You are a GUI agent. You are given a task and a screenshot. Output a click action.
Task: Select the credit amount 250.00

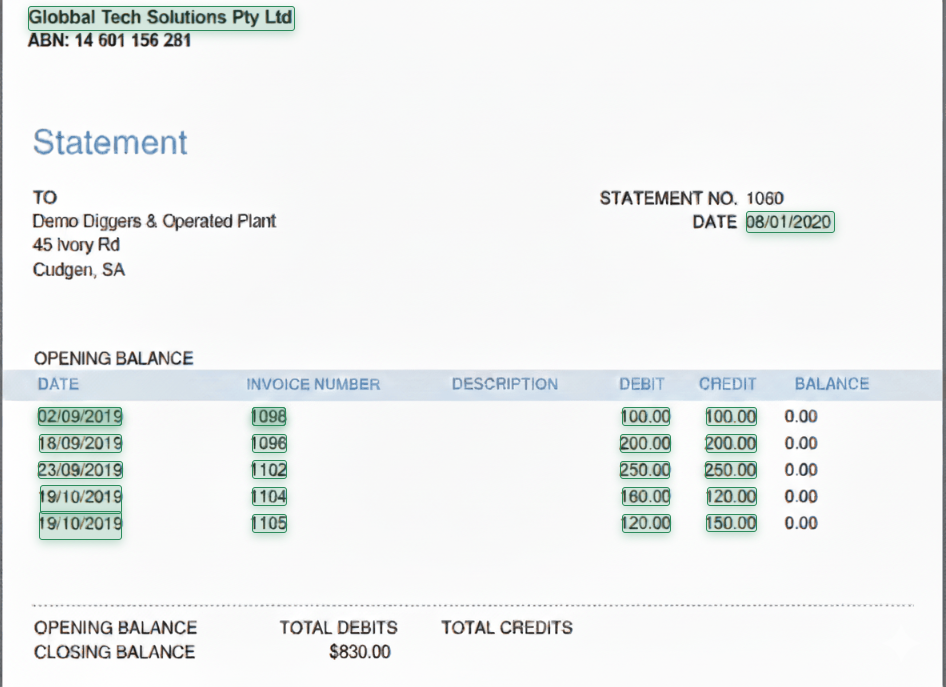(731, 470)
